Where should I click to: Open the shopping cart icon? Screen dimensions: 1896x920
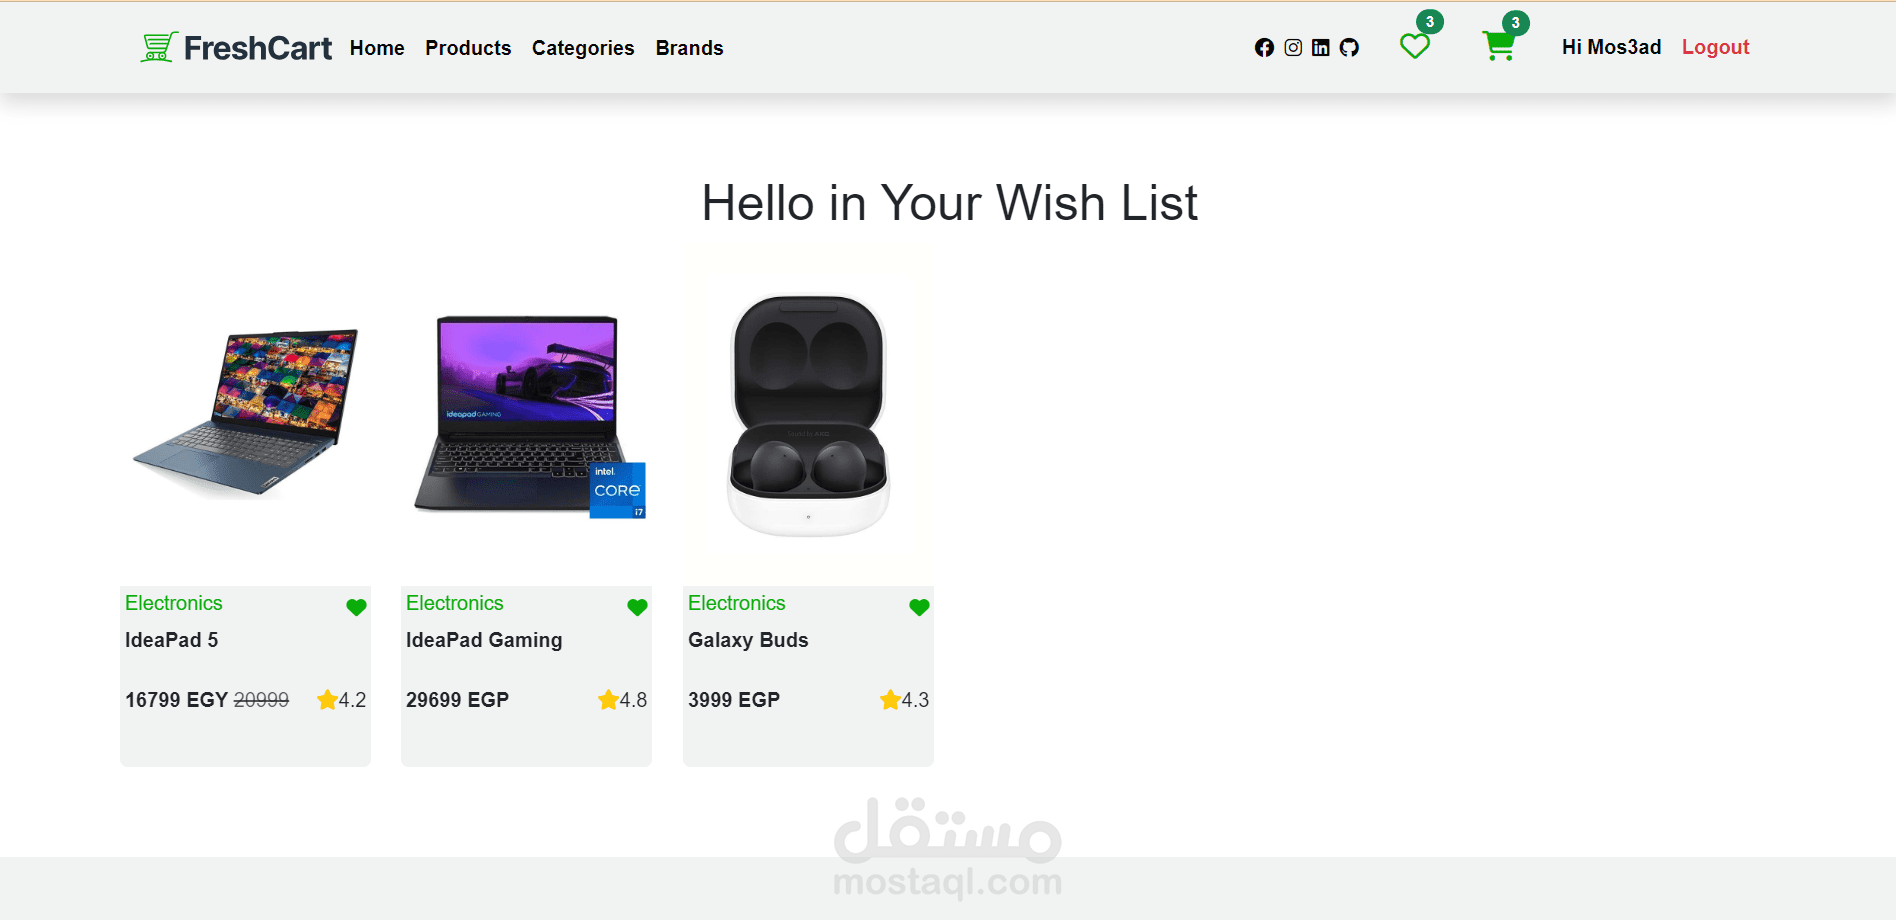(1498, 46)
